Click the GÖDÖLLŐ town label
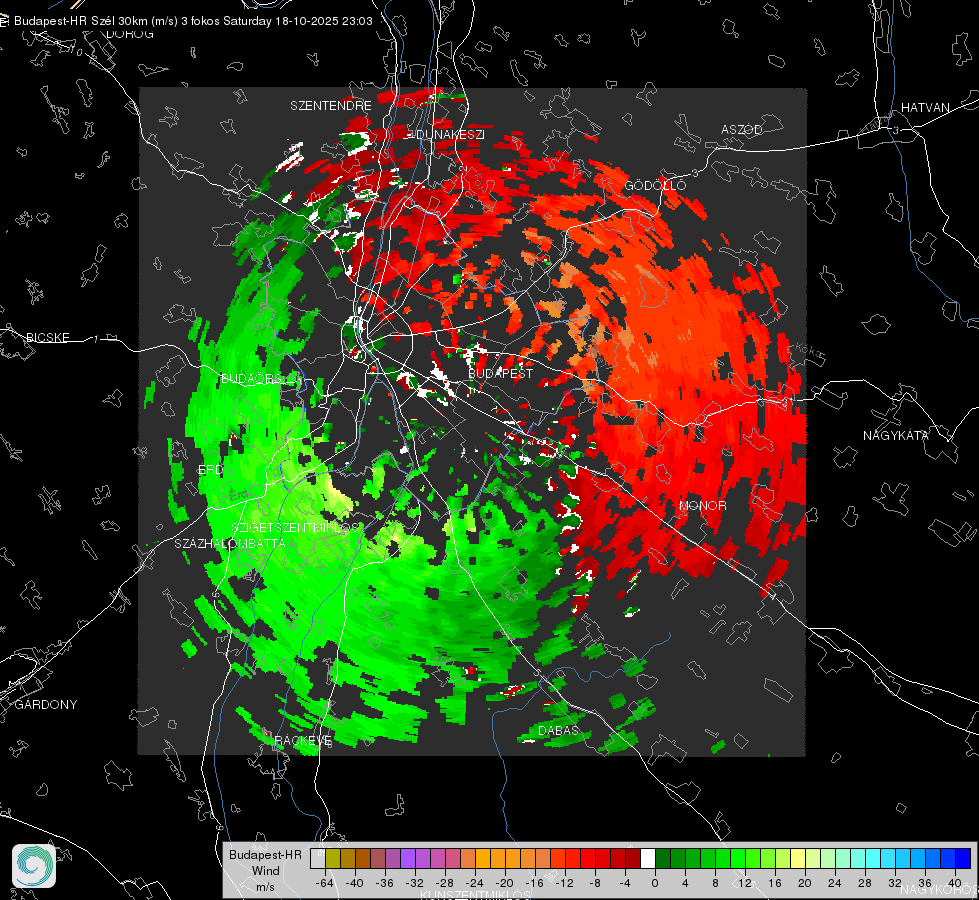Viewport: 979px width, 900px height. [x=655, y=185]
